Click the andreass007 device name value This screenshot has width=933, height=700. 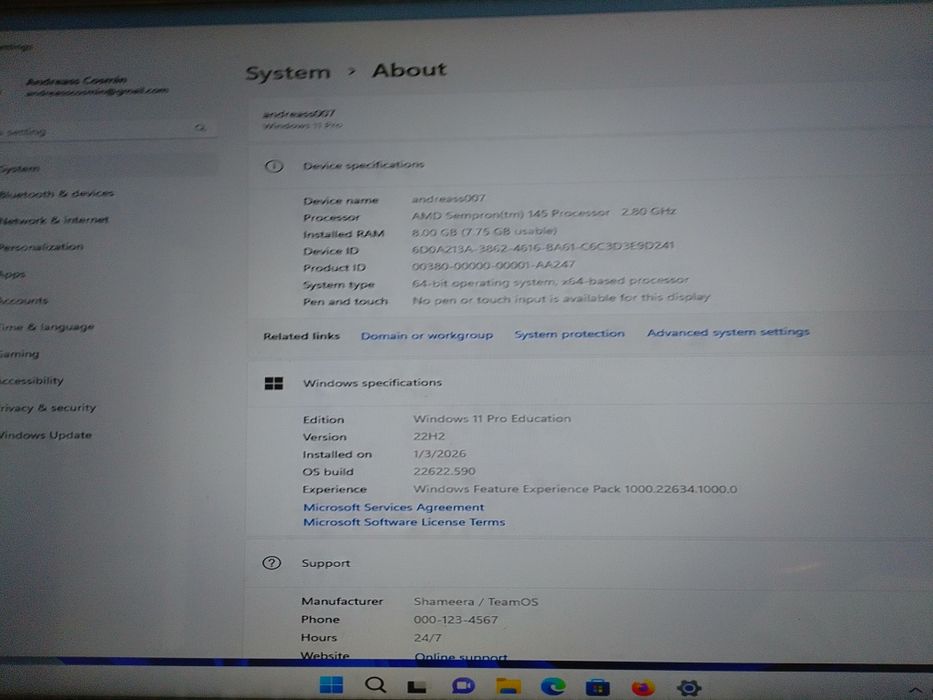pos(448,198)
